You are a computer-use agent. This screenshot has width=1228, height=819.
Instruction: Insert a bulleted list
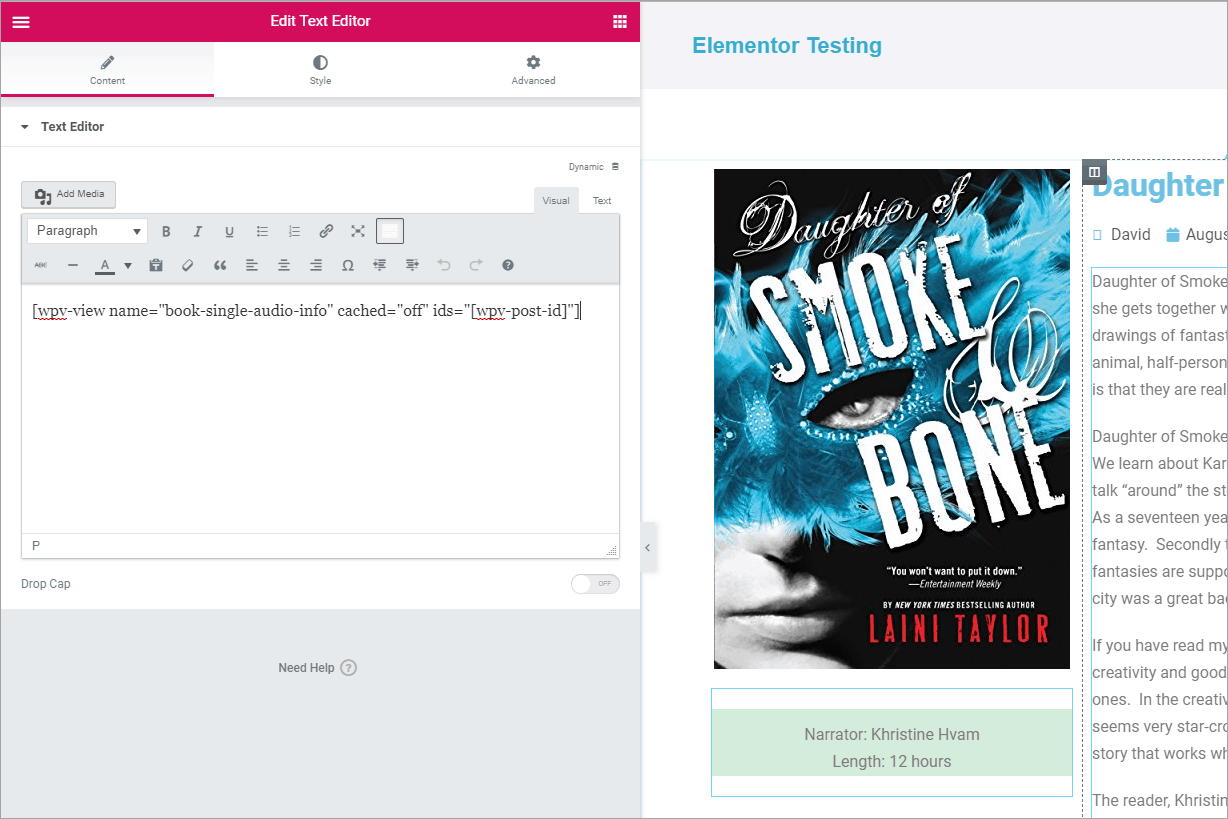(x=262, y=230)
